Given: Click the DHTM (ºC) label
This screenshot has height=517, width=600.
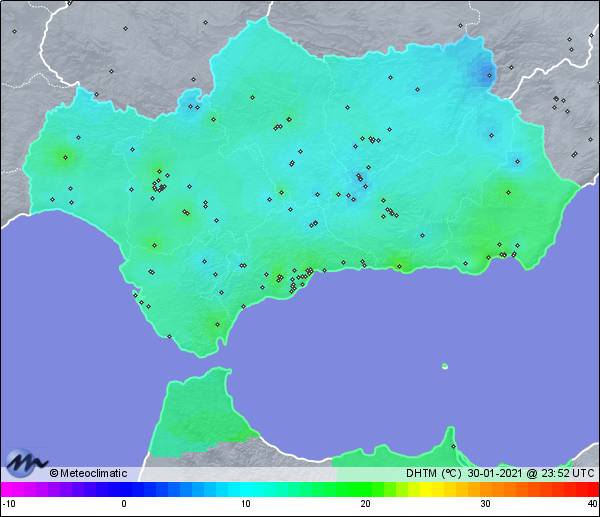Looking at the screenshot, I should coord(434,473).
